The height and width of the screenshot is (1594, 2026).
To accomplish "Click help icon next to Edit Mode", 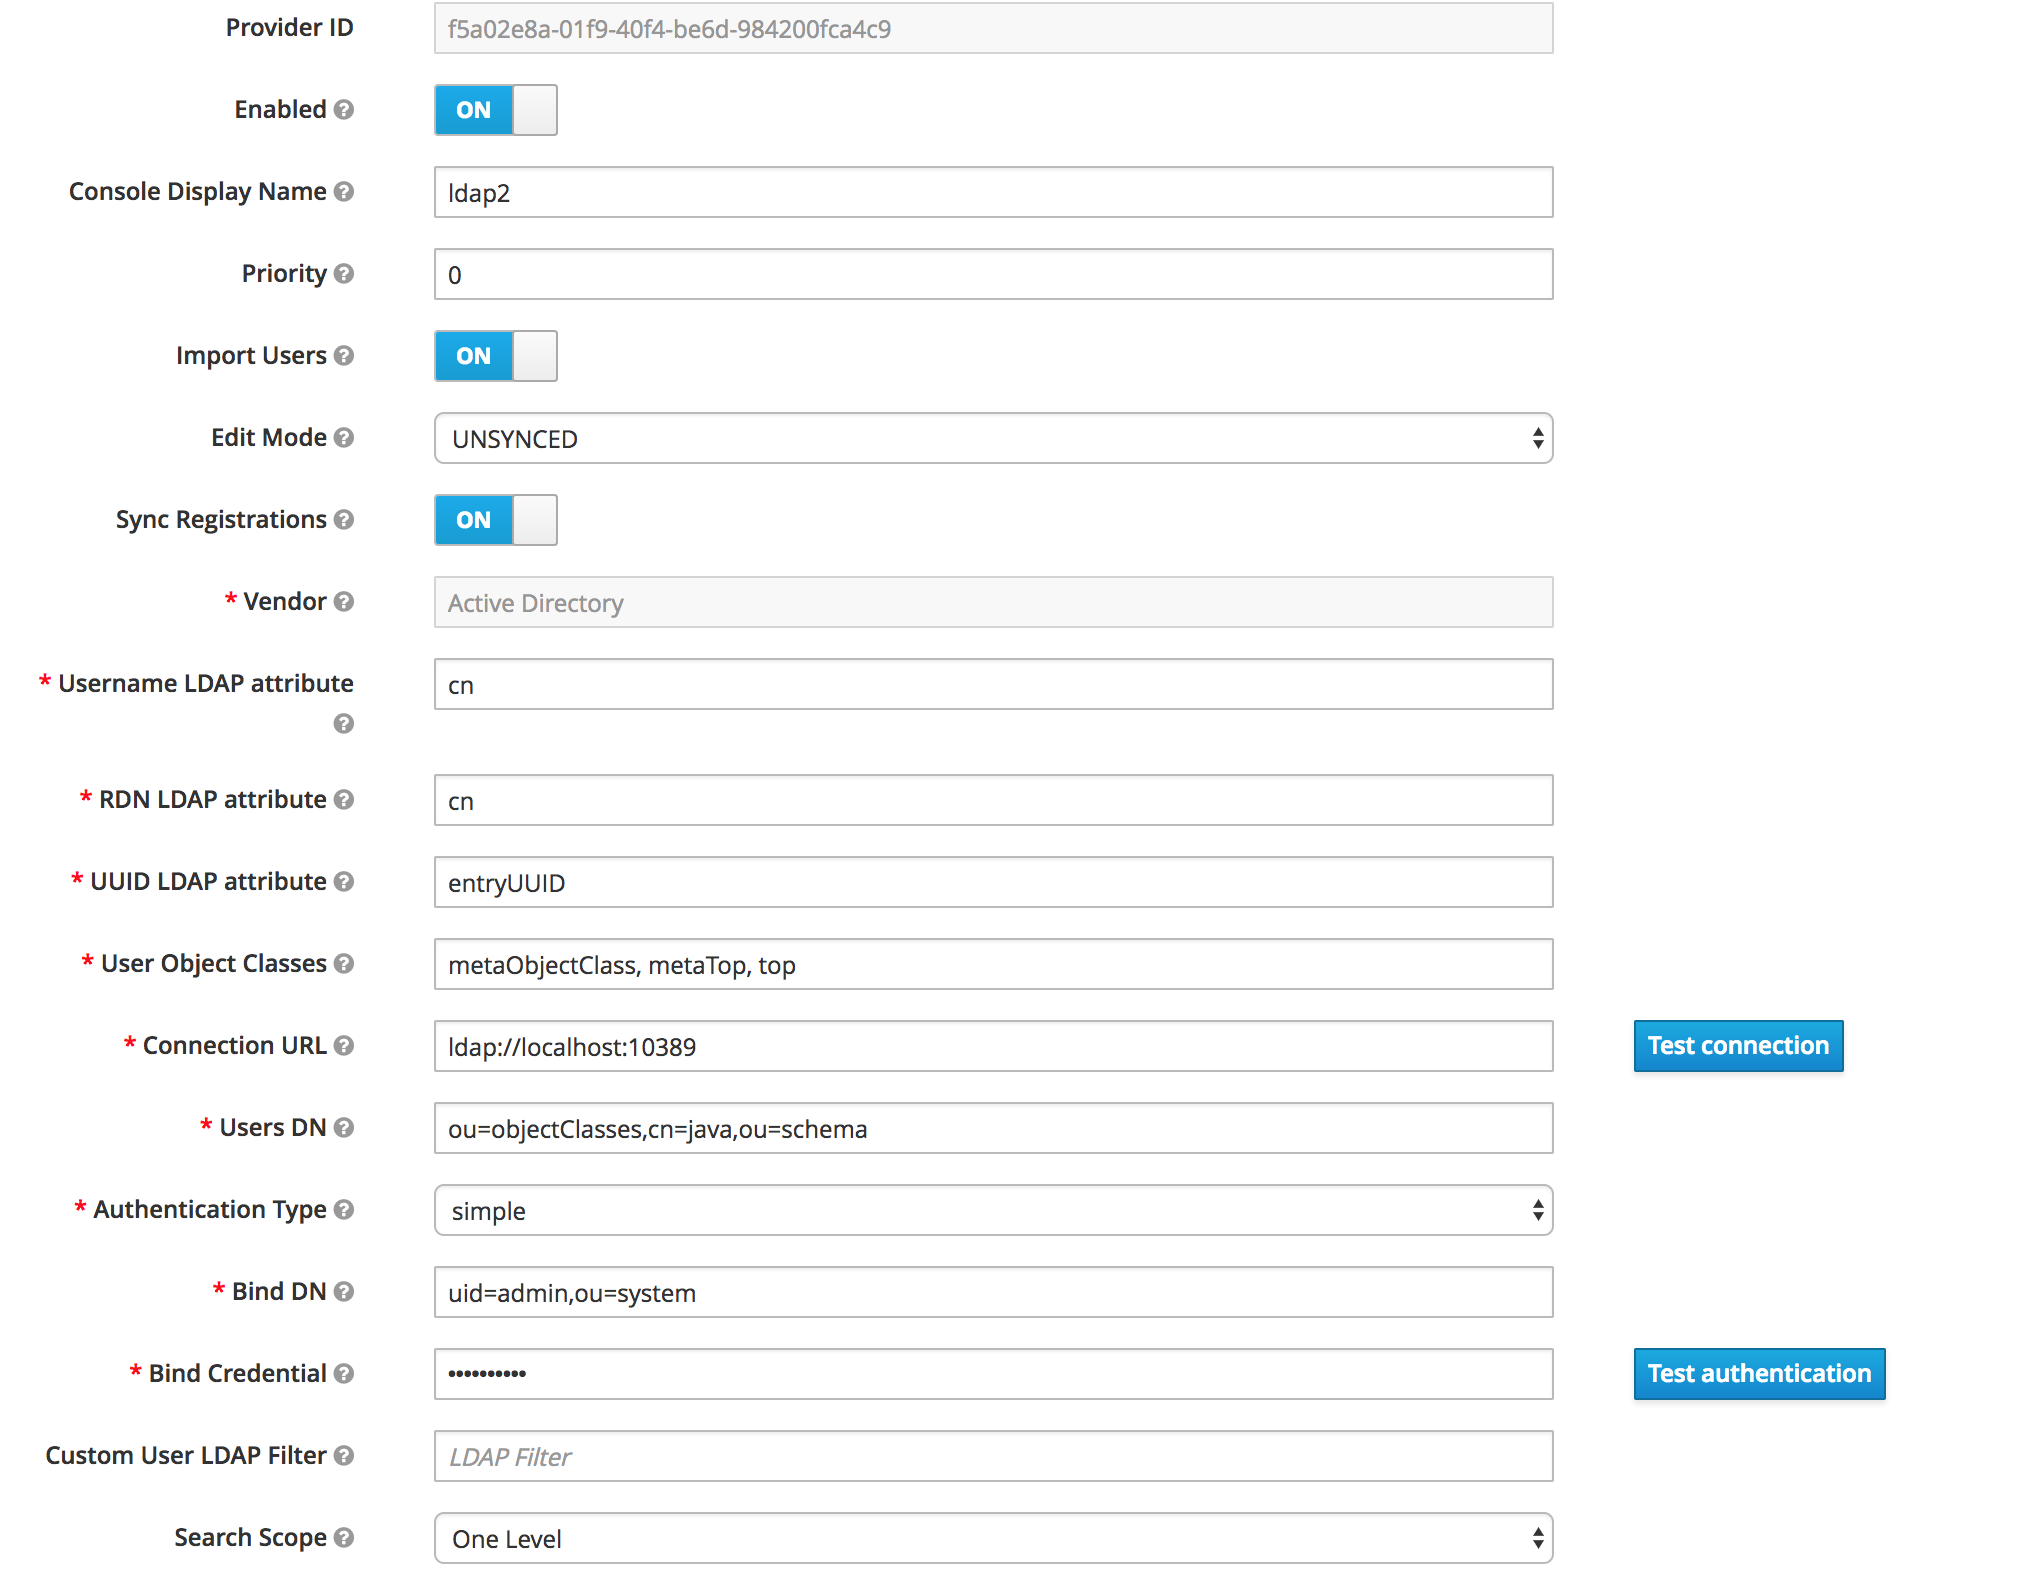I will coord(344,438).
